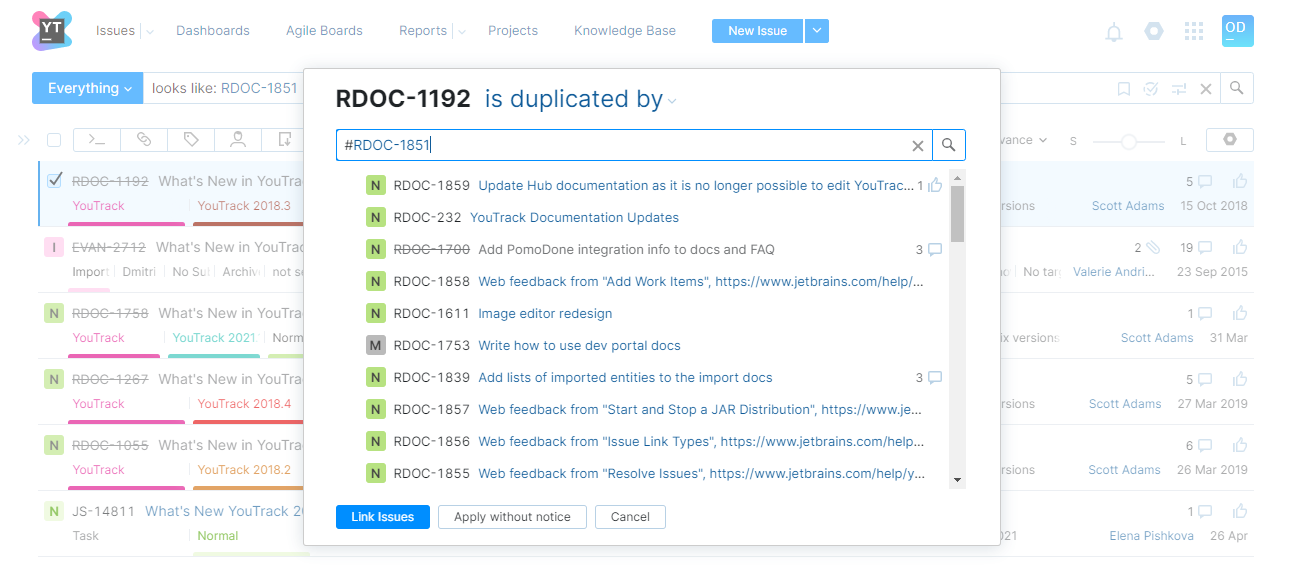Click the link issues toolbar icon

[144, 140]
